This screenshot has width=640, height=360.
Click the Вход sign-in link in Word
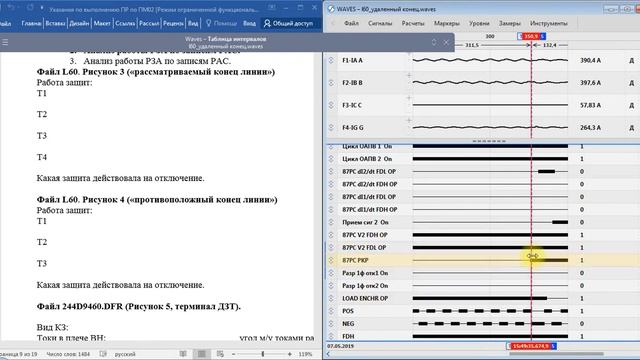(x=249, y=24)
